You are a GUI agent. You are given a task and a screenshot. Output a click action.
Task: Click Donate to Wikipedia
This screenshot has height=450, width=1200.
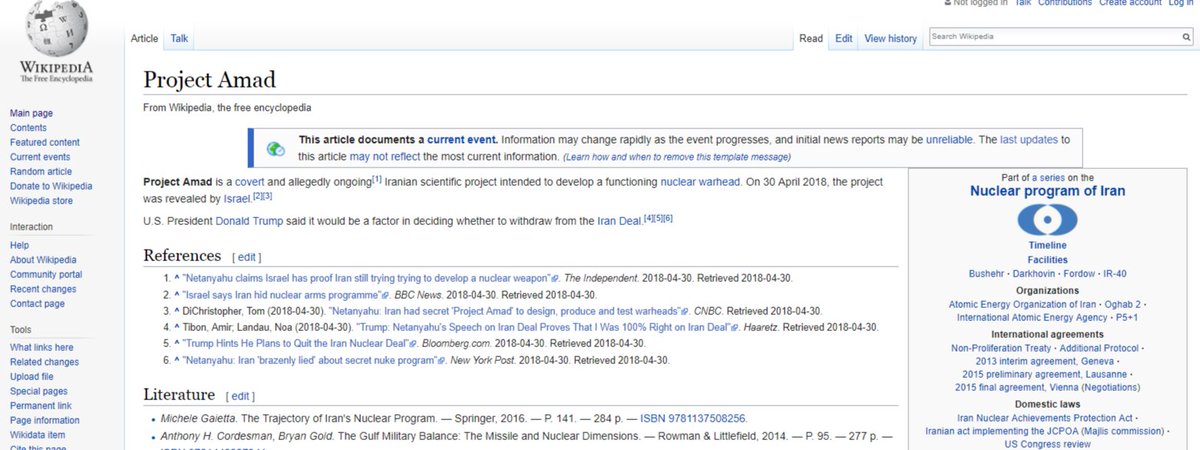(x=51, y=186)
